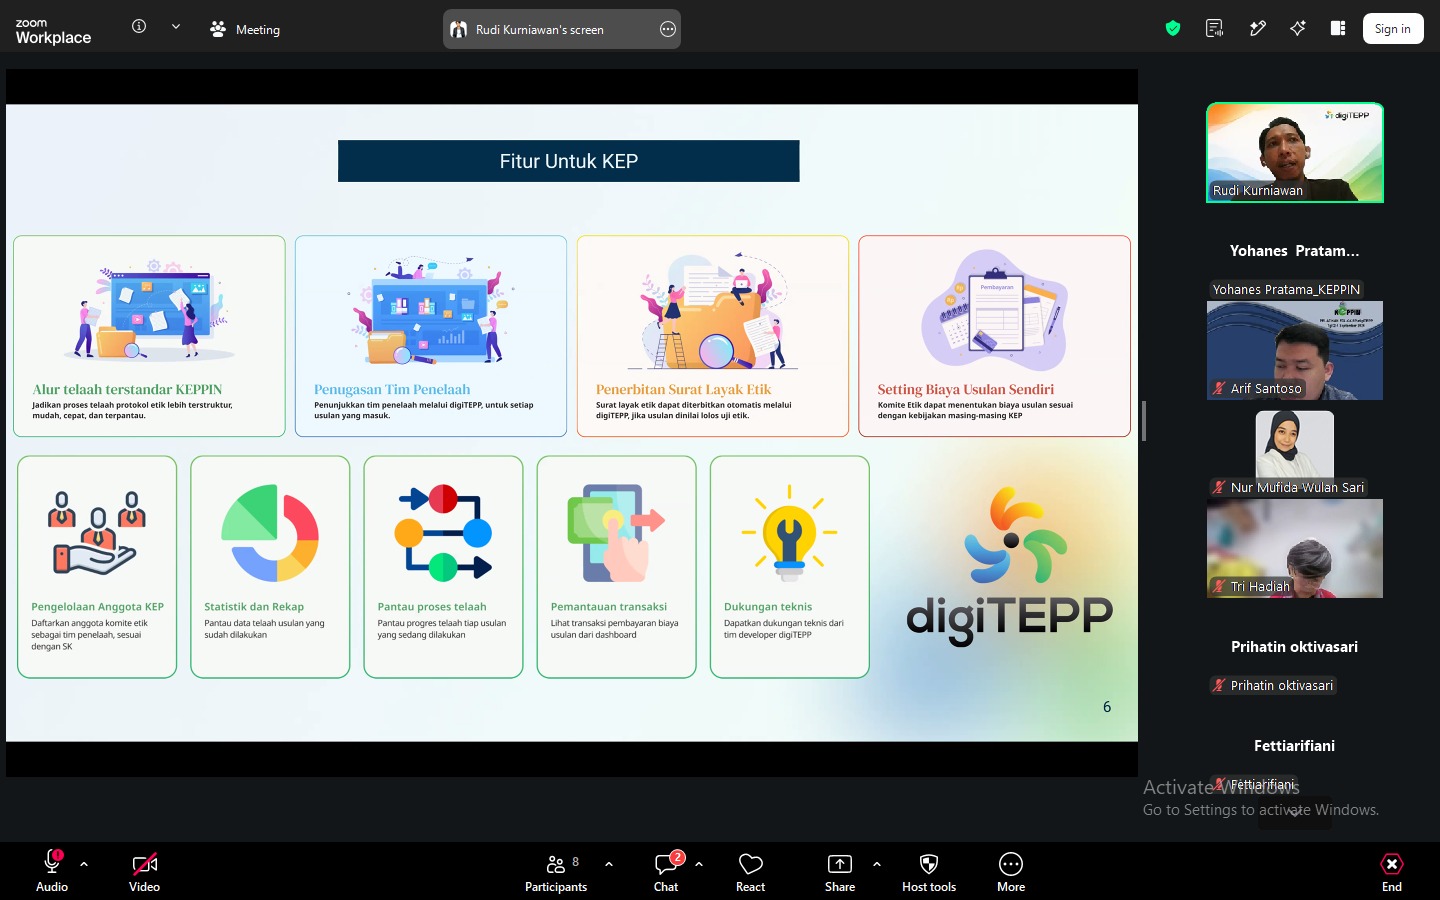Screen dimensions: 1440x900
Task: Click the "Pengelolaan Anggota KEP" label
Action: 97,607
